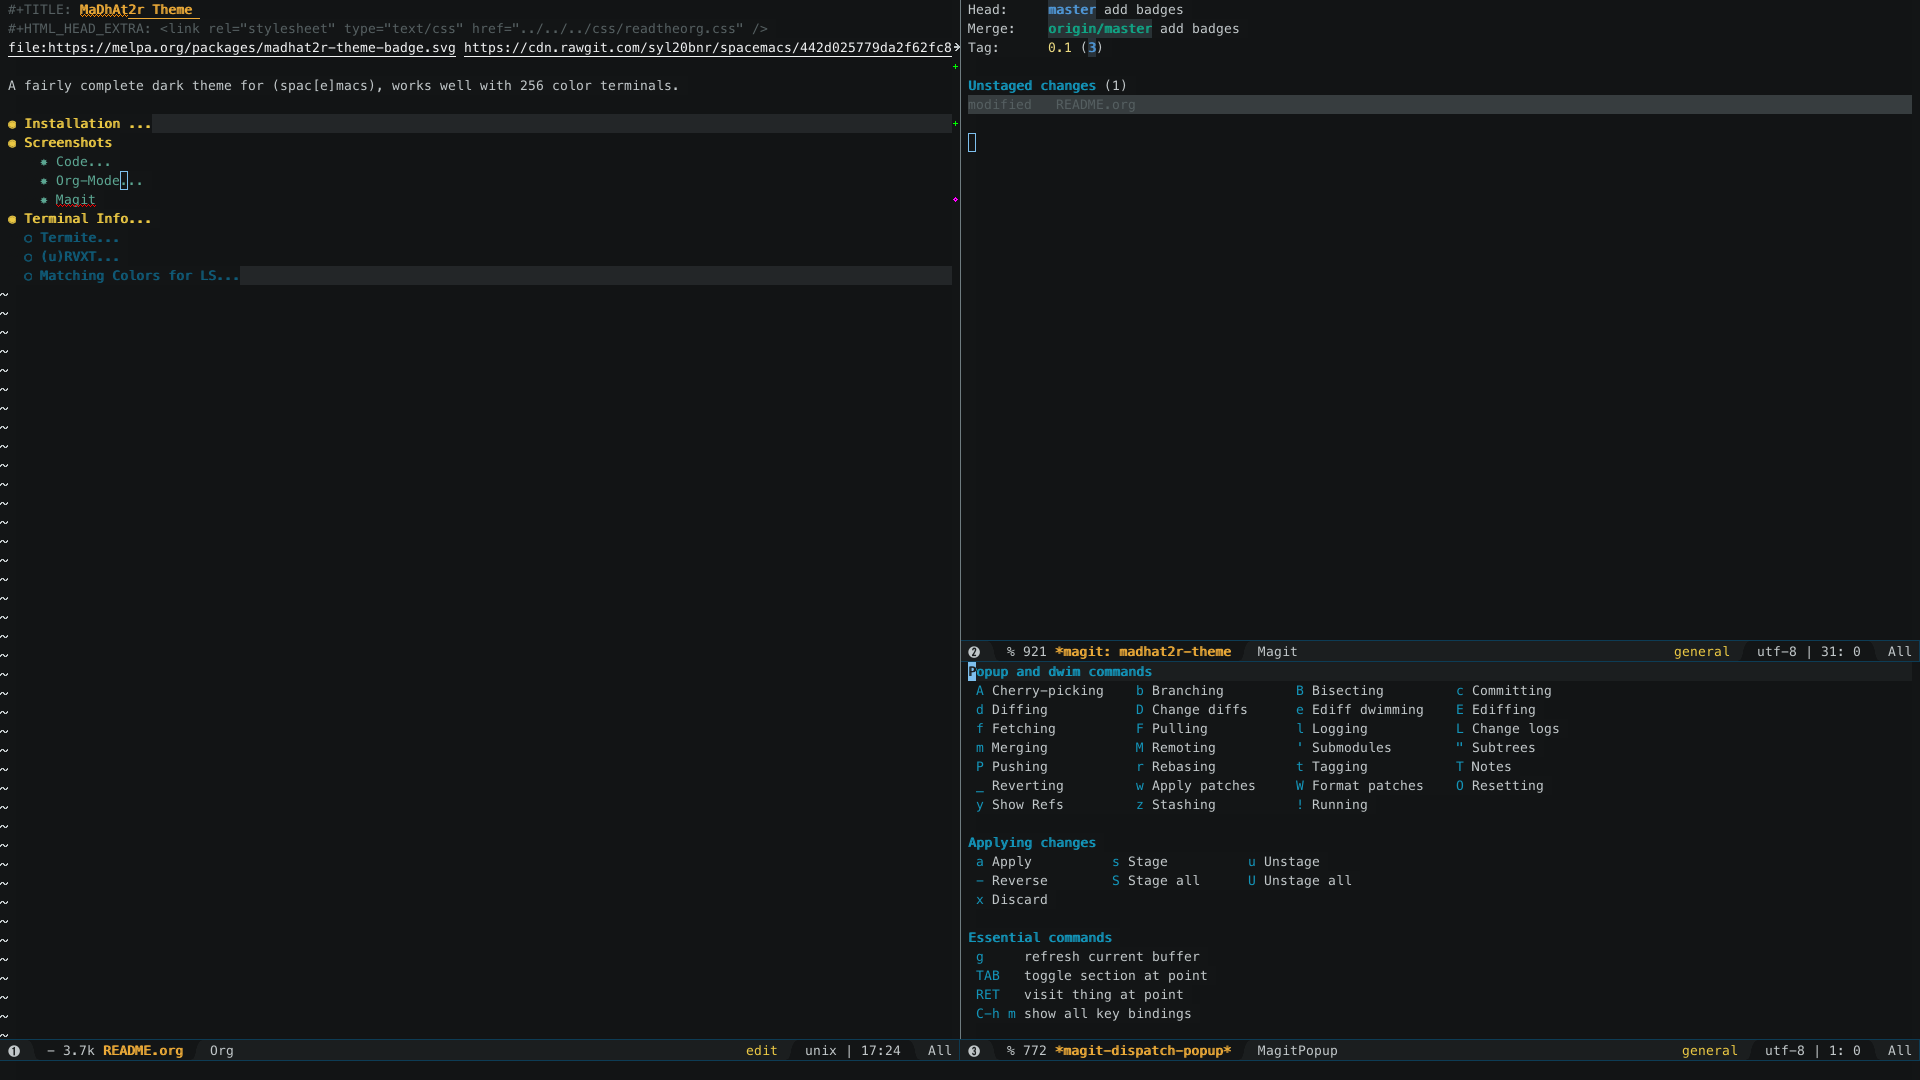The image size is (1920, 1080).
Task: Click the Org major mode label
Action: click(x=221, y=1051)
